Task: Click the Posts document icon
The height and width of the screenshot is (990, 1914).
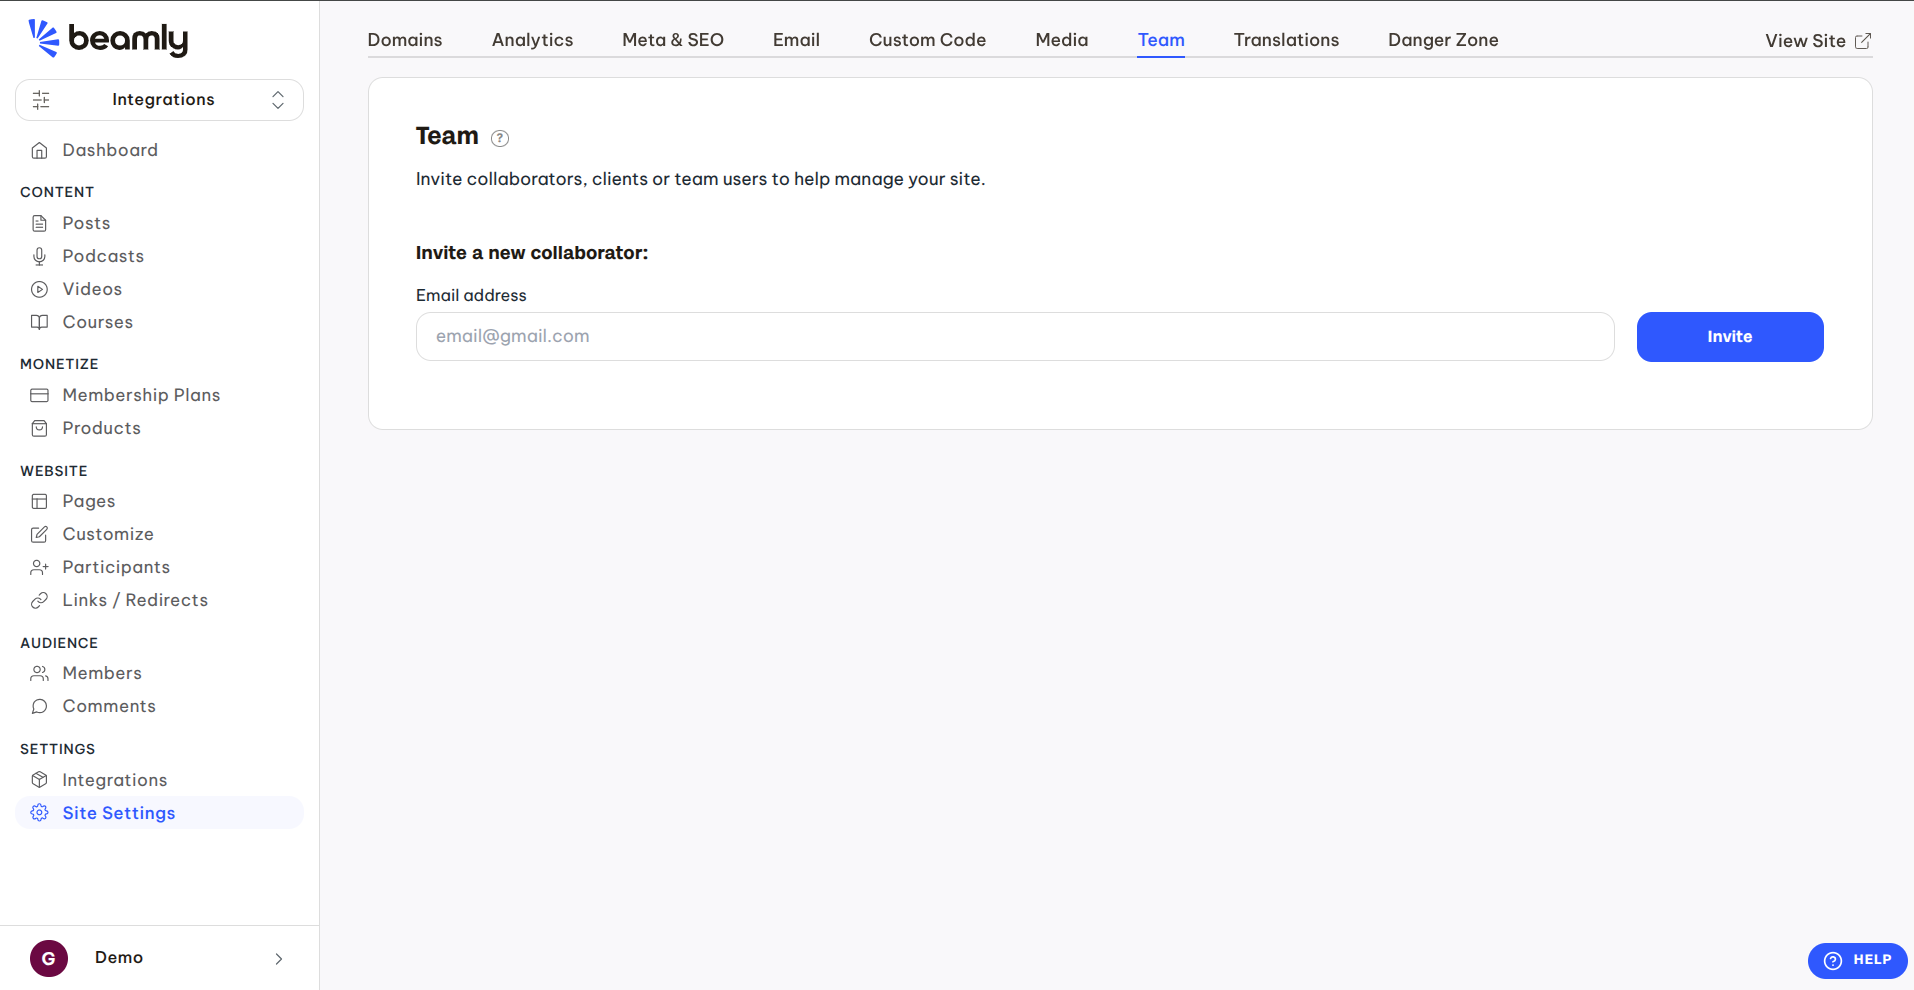Action: (x=40, y=223)
